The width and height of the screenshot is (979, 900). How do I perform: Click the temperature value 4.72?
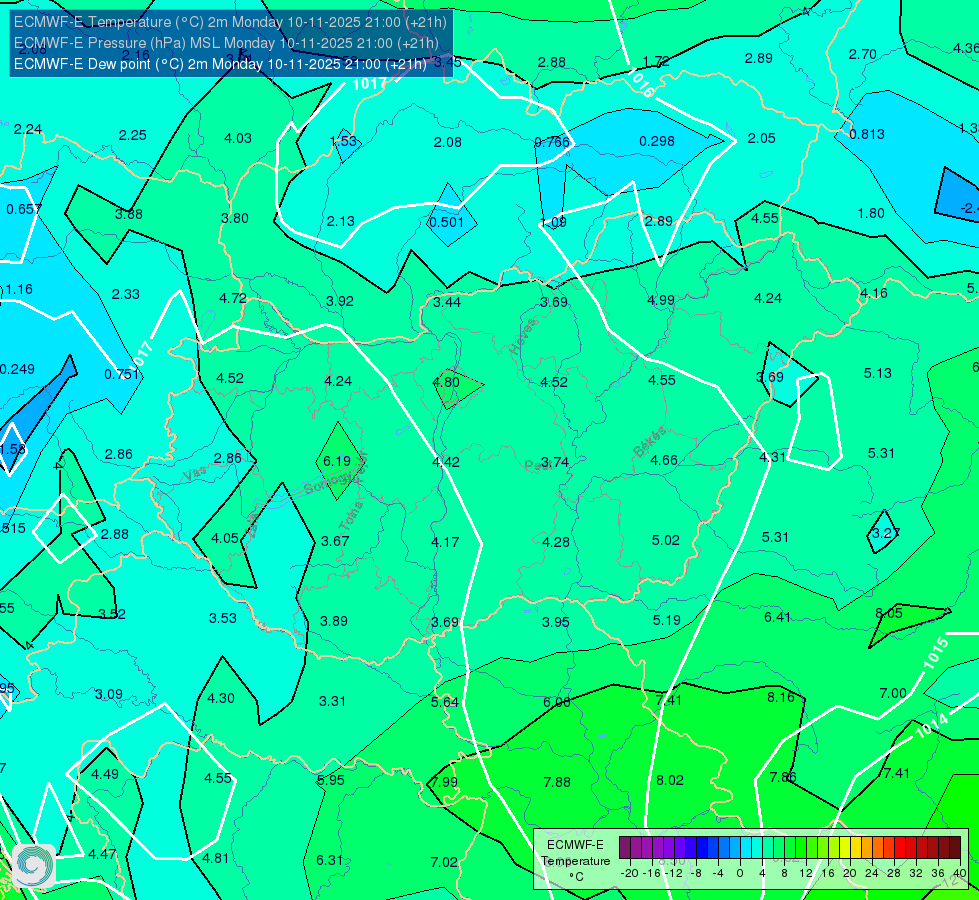coord(233,298)
